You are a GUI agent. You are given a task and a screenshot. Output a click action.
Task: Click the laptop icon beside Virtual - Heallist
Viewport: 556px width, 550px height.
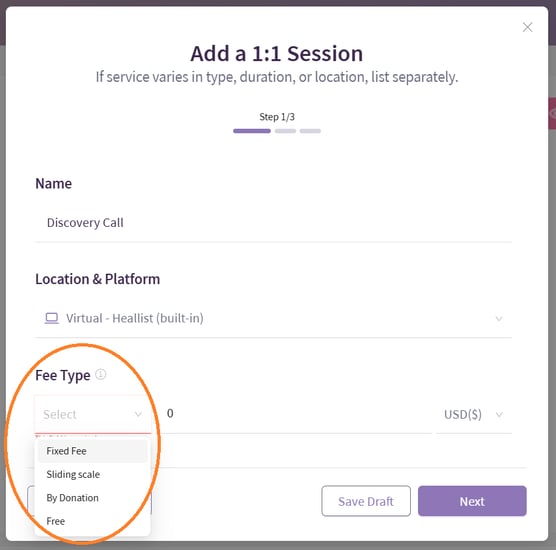pos(51,318)
